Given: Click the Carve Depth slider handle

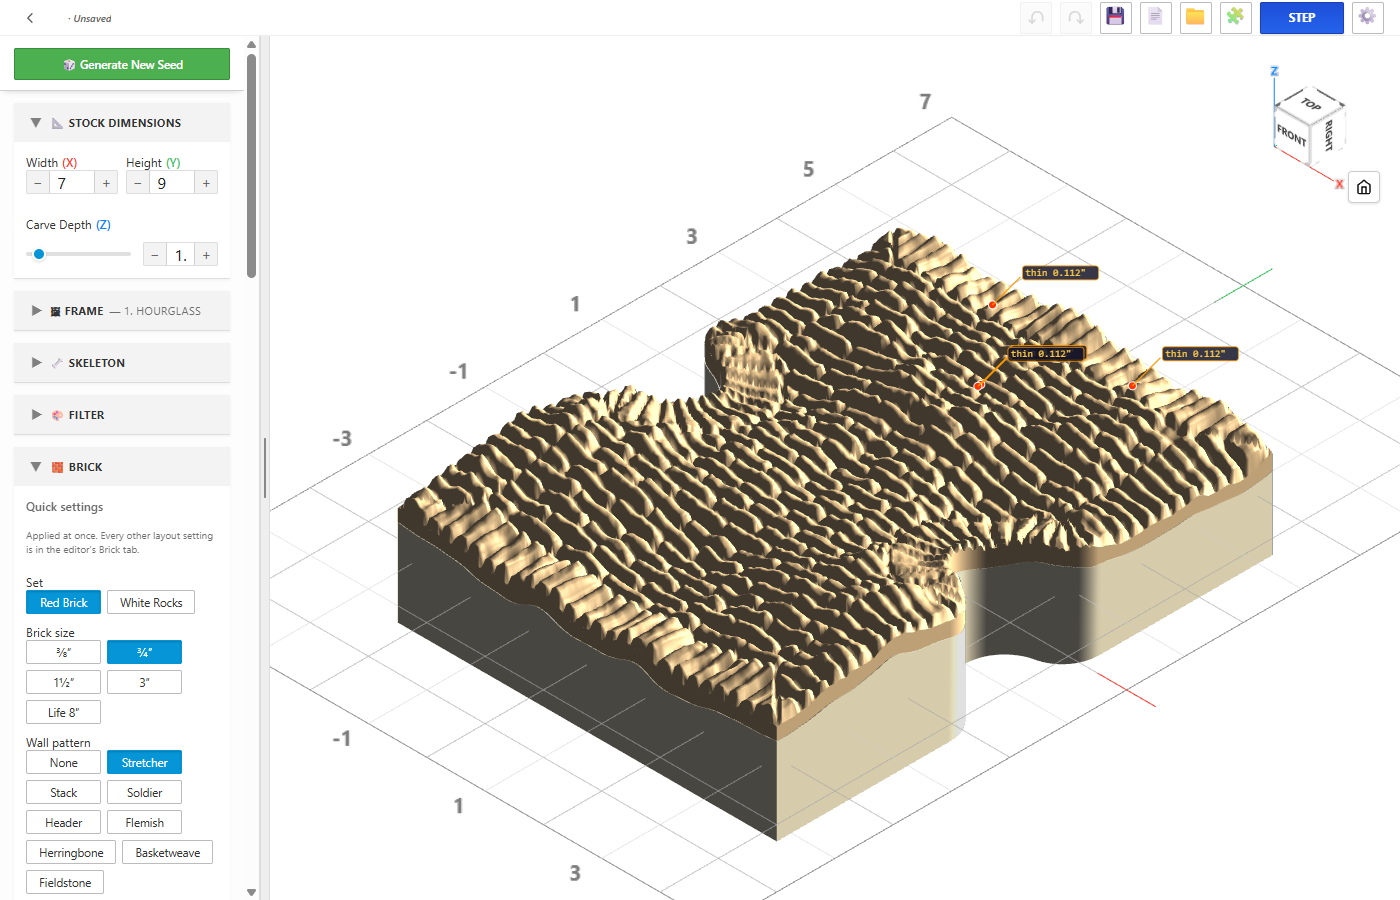Looking at the screenshot, I should tap(39, 254).
